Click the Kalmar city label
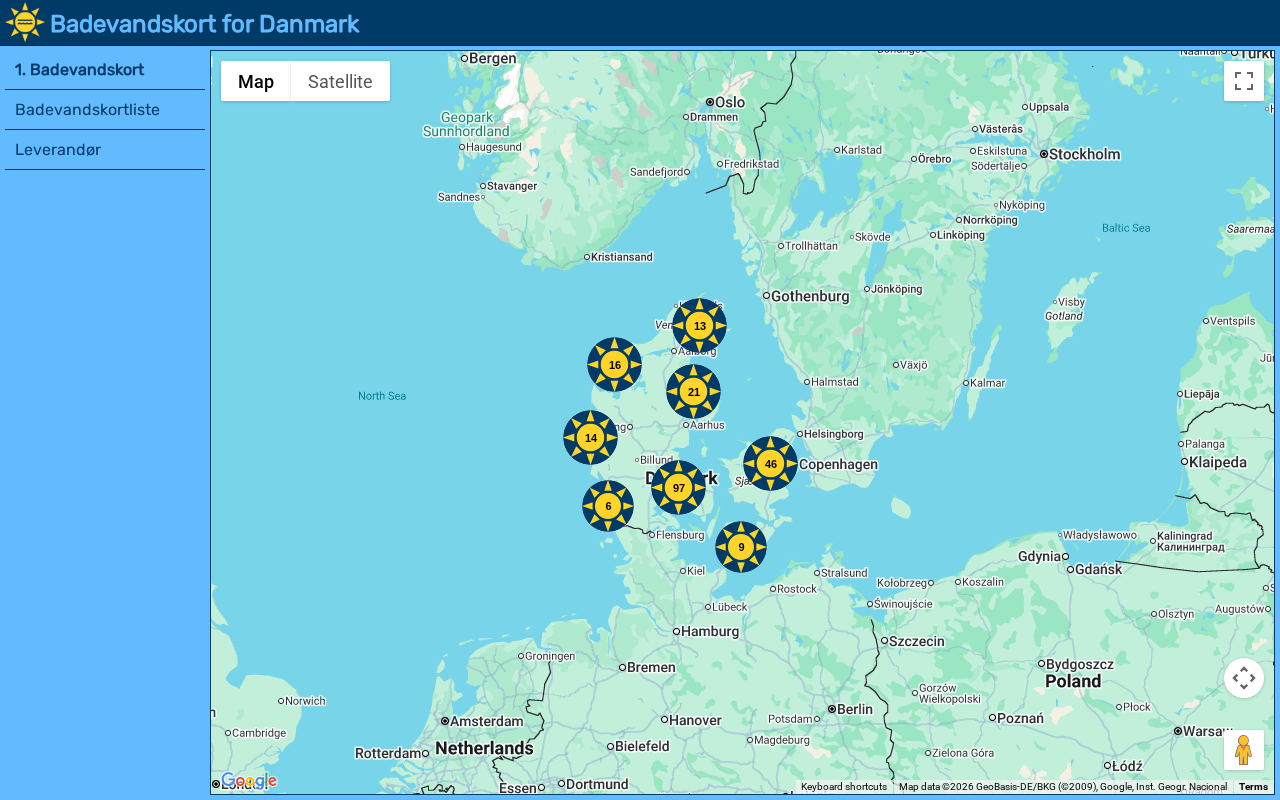 pyautogui.click(x=988, y=383)
